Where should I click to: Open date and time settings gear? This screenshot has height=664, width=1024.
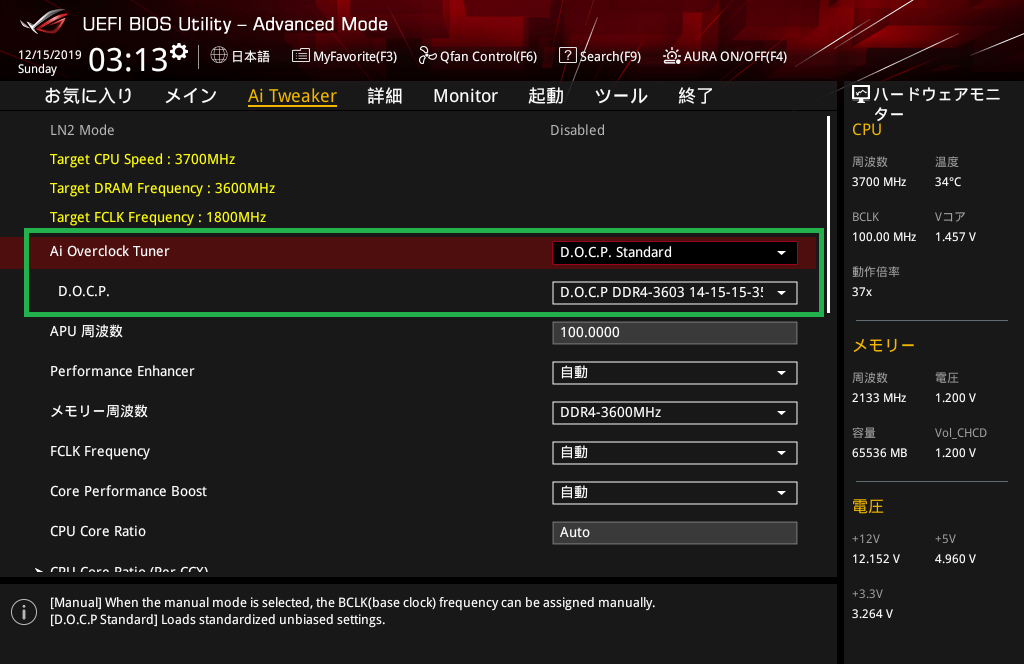coord(179,52)
